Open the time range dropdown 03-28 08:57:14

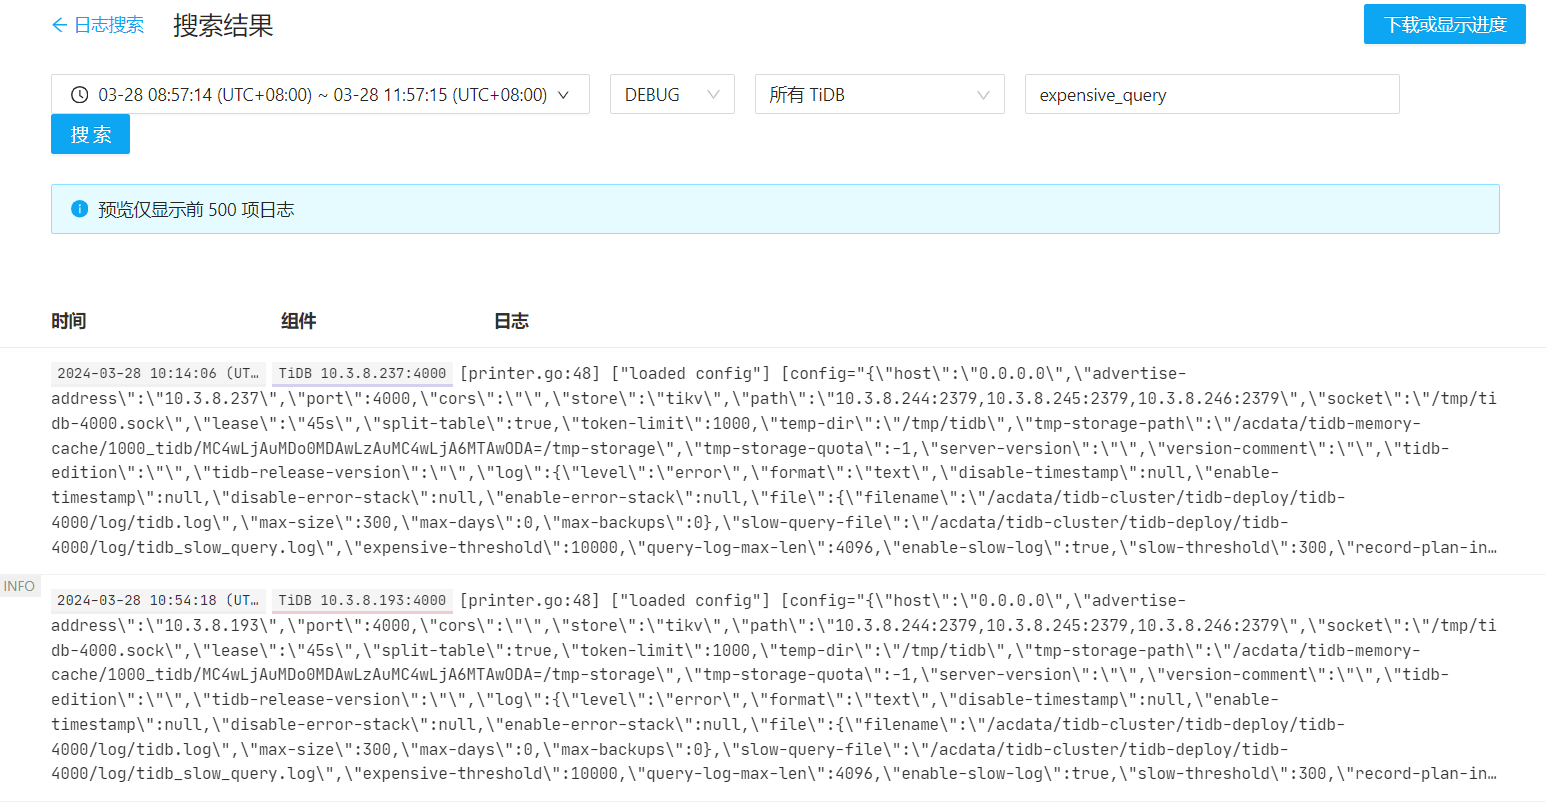320,94
